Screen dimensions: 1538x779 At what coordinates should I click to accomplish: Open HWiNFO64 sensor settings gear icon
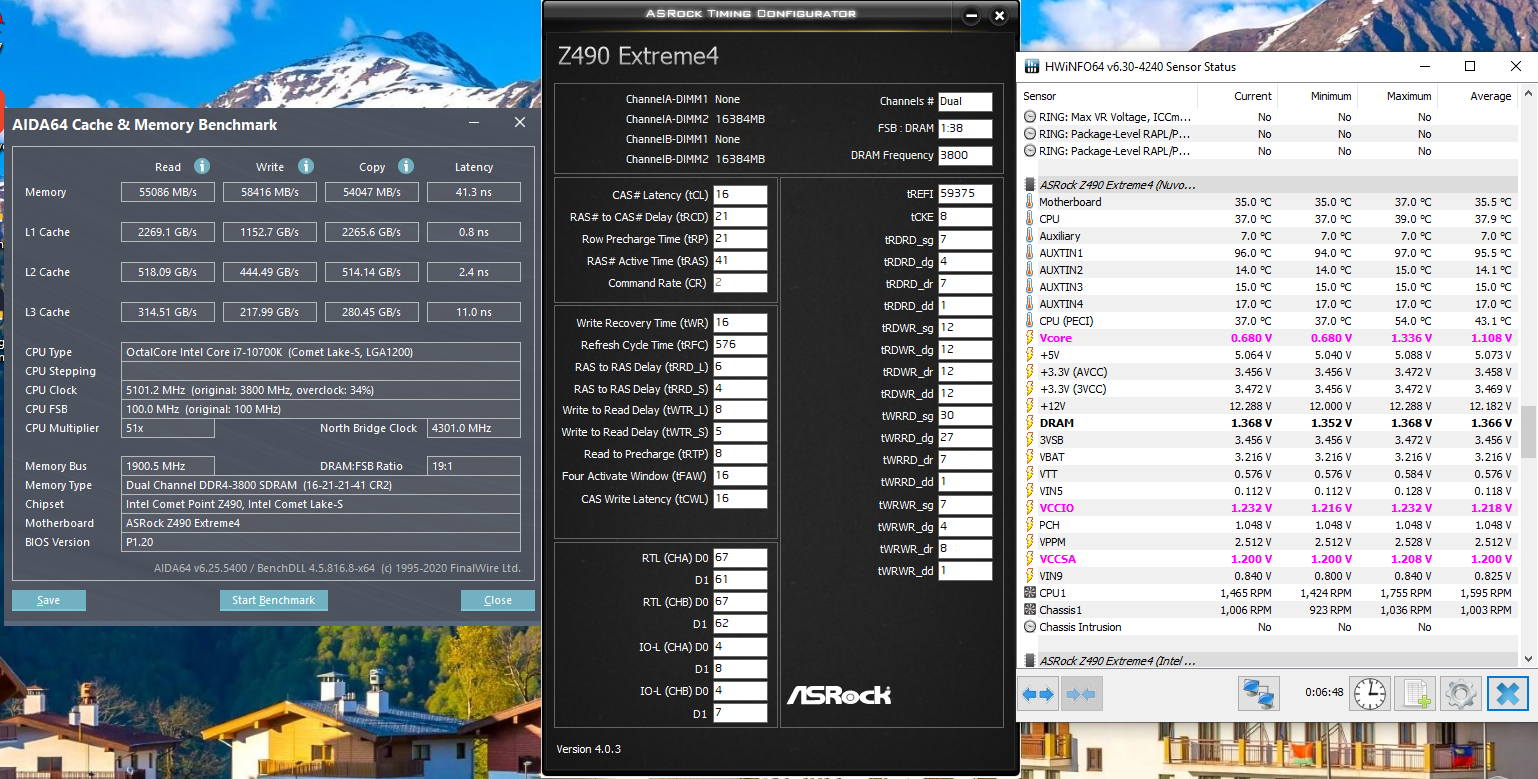pos(1461,693)
